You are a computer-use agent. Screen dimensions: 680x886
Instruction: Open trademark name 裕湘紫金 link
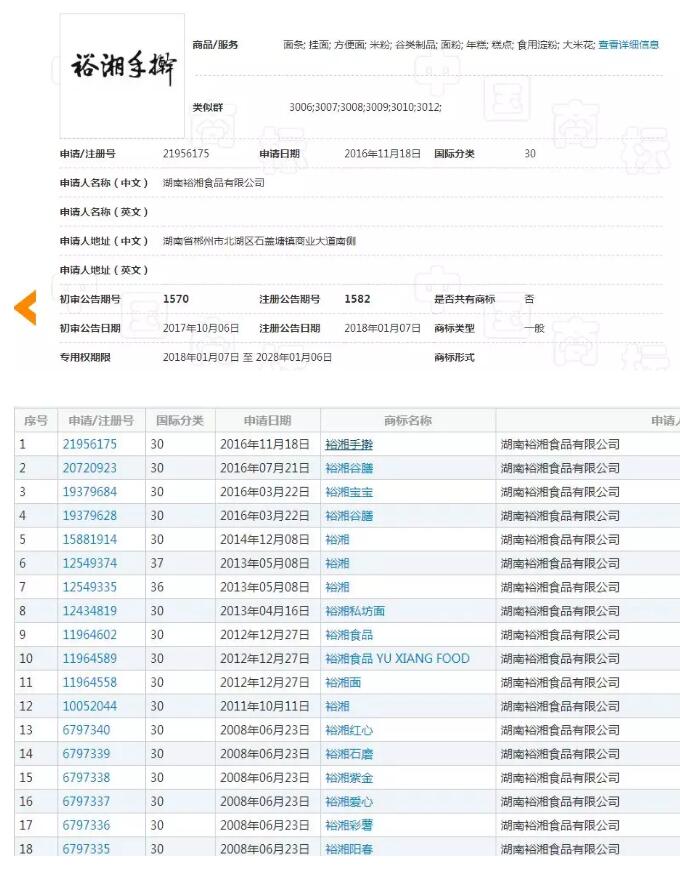349,778
